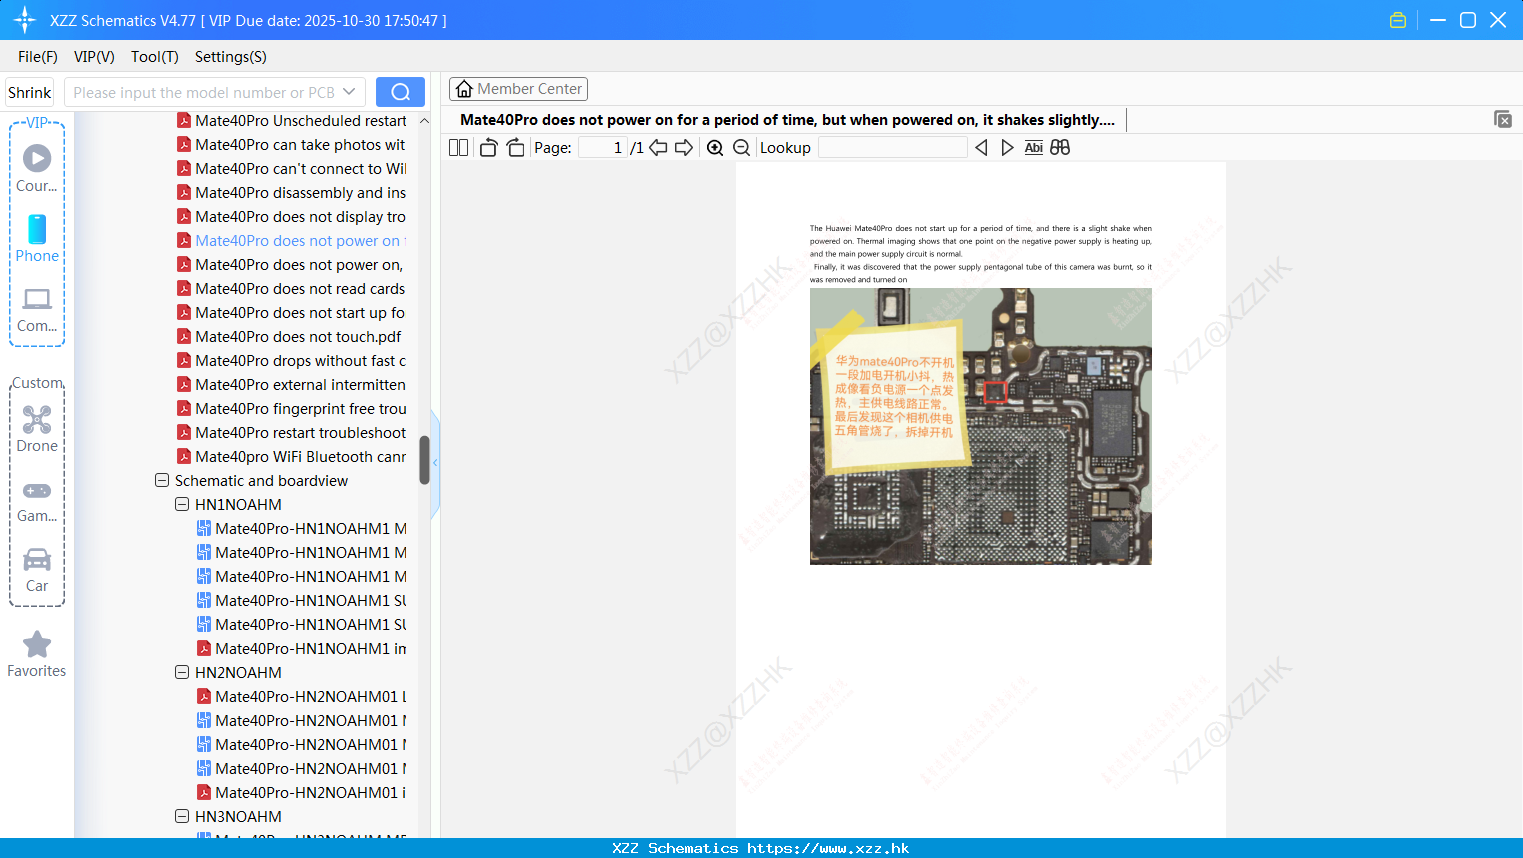The width and height of the screenshot is (1523, 858).
Task: Open Mate40Pro external intermittent file
Action: [x=292, y=384]
